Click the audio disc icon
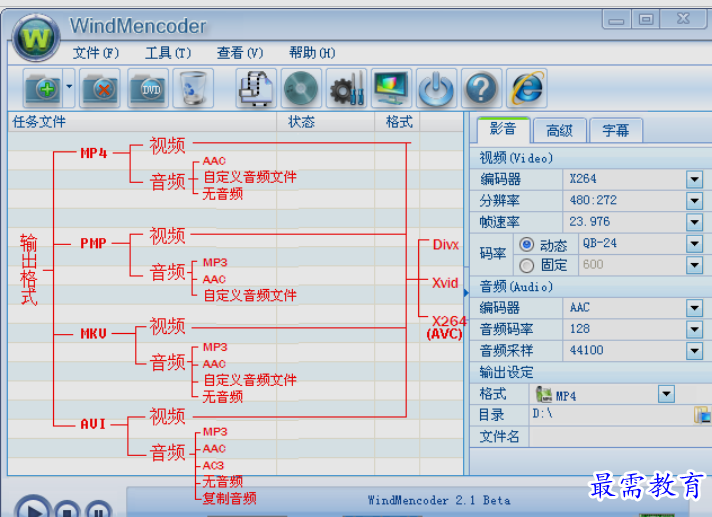 click(x=301, y=88)
